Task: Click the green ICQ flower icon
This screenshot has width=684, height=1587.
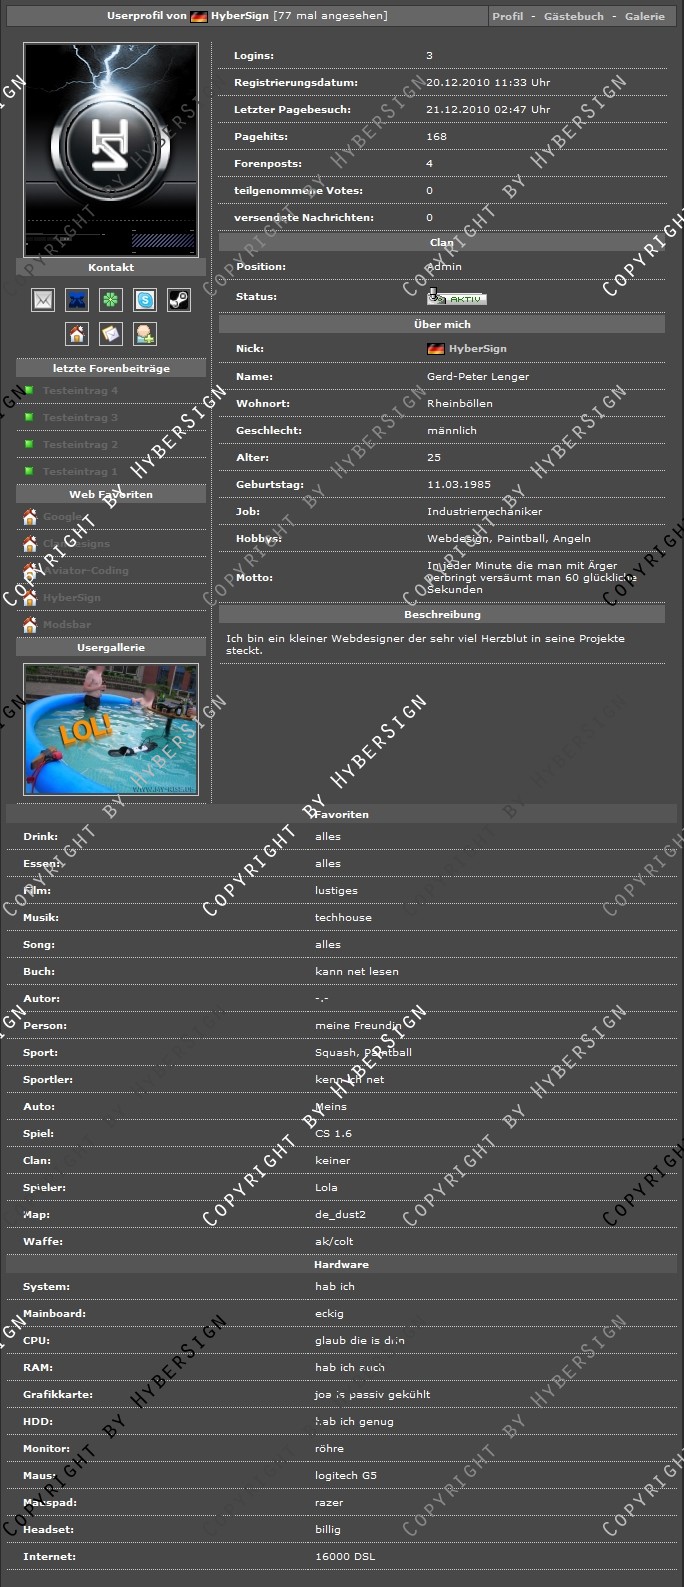Action: coord(111,300)
